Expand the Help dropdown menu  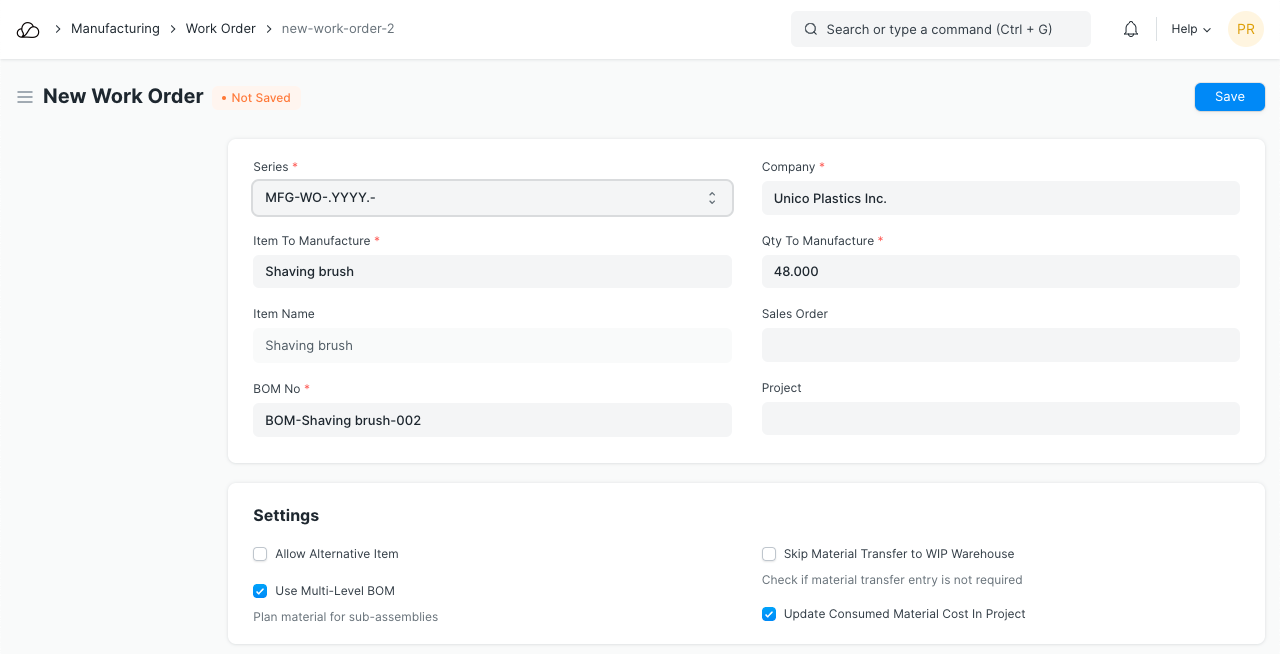point(1191,30)
